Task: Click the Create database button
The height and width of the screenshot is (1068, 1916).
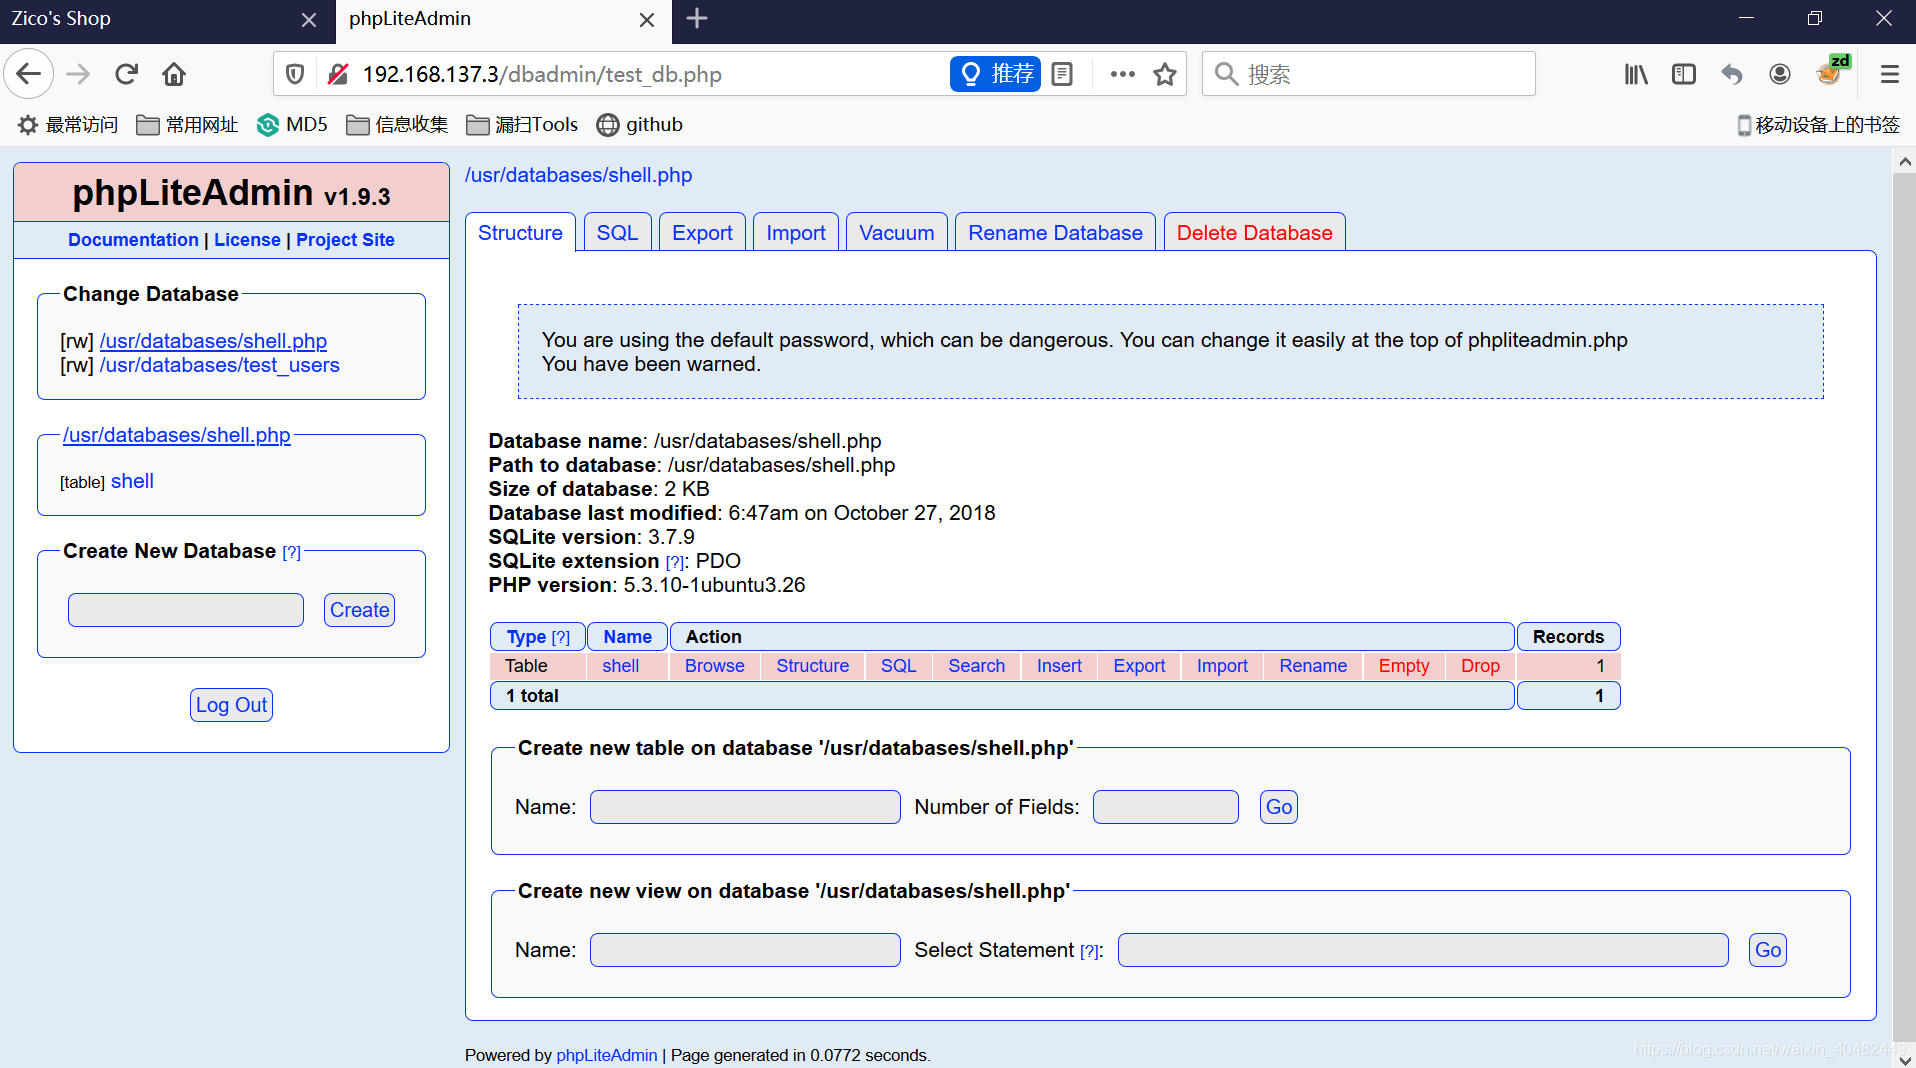Action: 359,610
